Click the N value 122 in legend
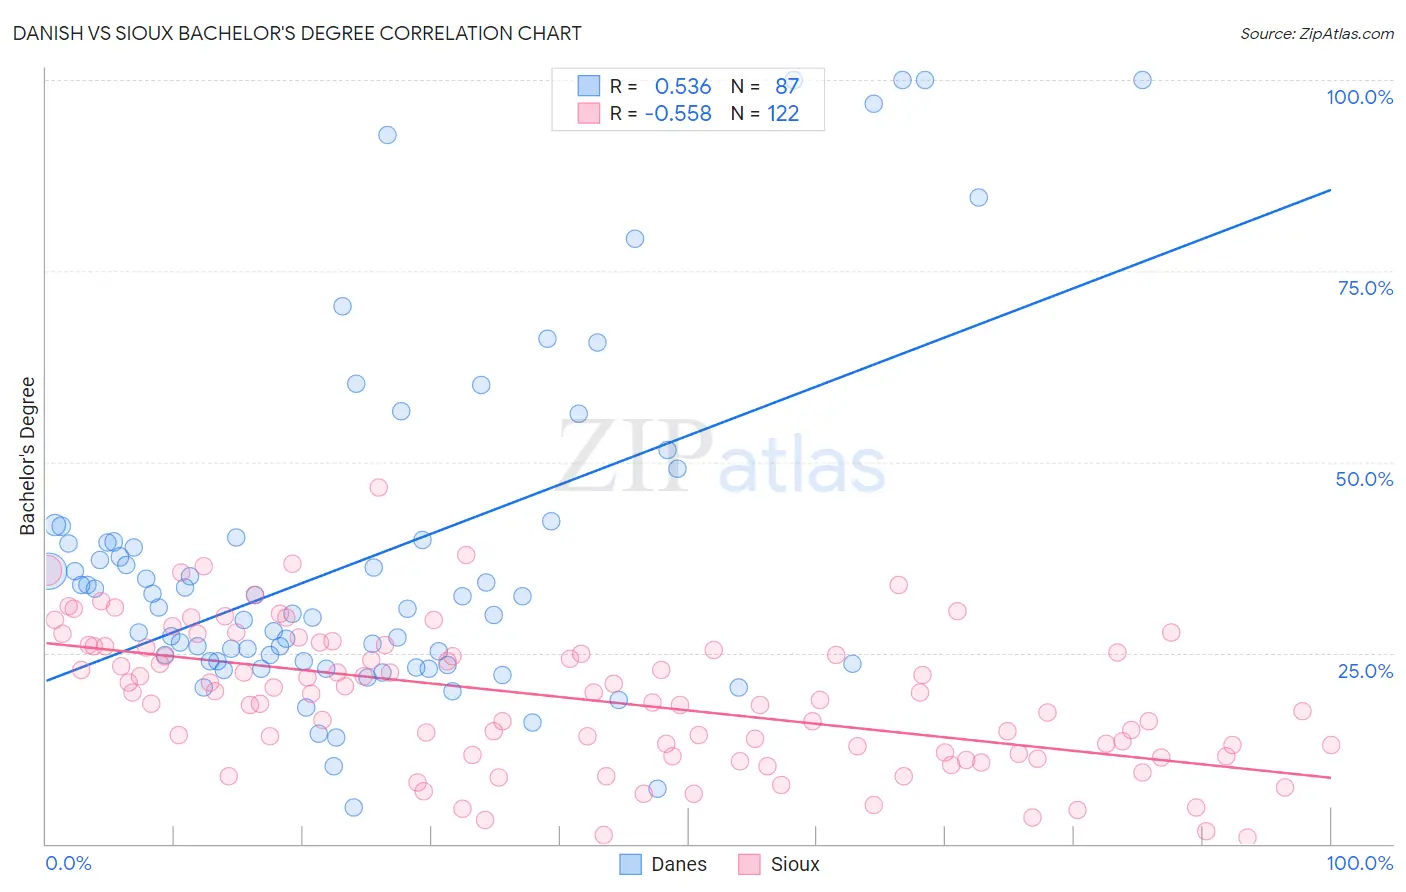 [783, 113]
